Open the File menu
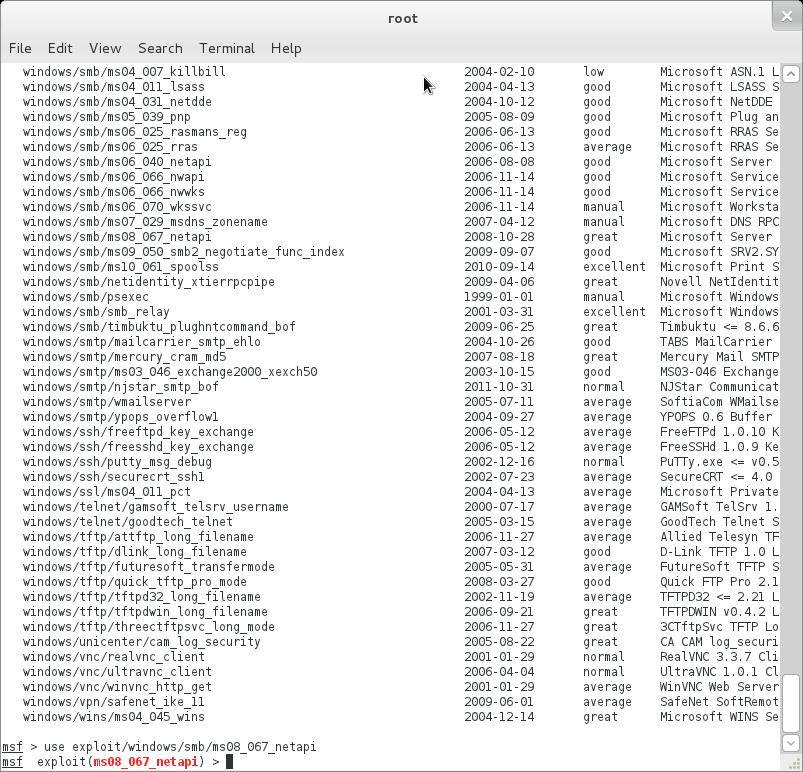The image size is (803, 772). pos(20,48)
